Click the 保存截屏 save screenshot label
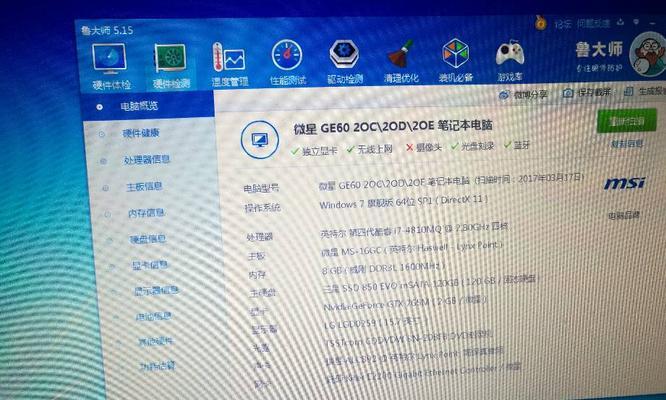Image resolution: width=666 pixels, height=400 pixels. click(594, 92)
